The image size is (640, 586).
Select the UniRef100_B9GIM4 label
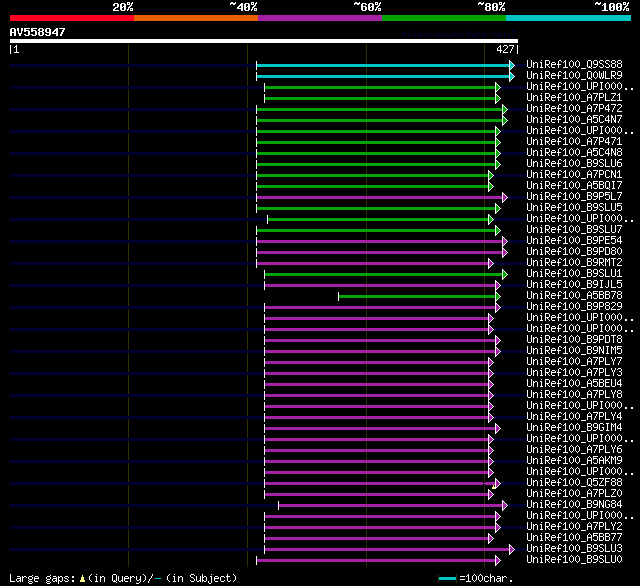(x=574, y=428)
